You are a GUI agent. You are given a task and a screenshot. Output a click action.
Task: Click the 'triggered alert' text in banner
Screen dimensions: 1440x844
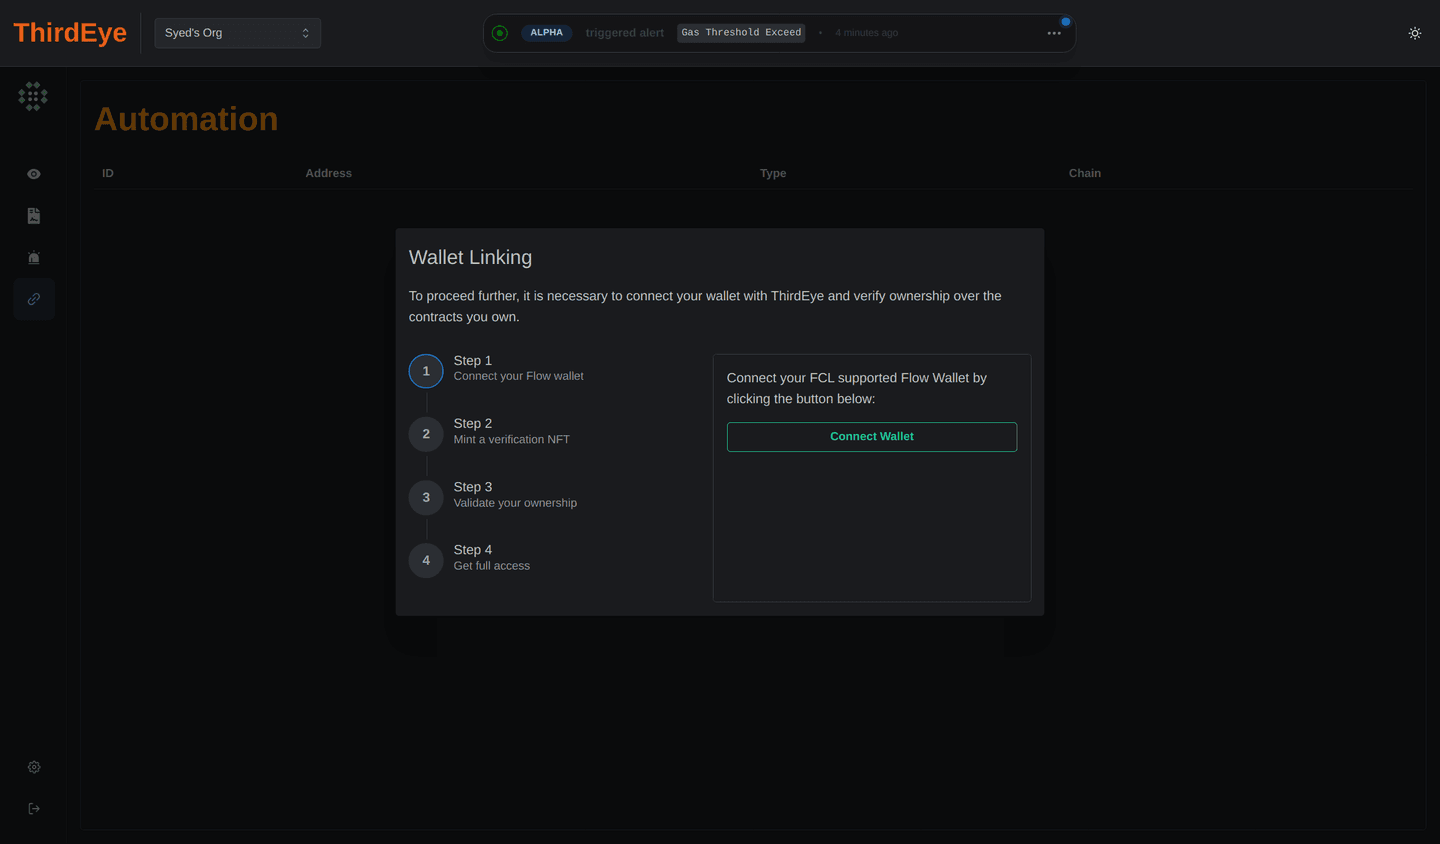pyautogui.click(x=625, y=33)
